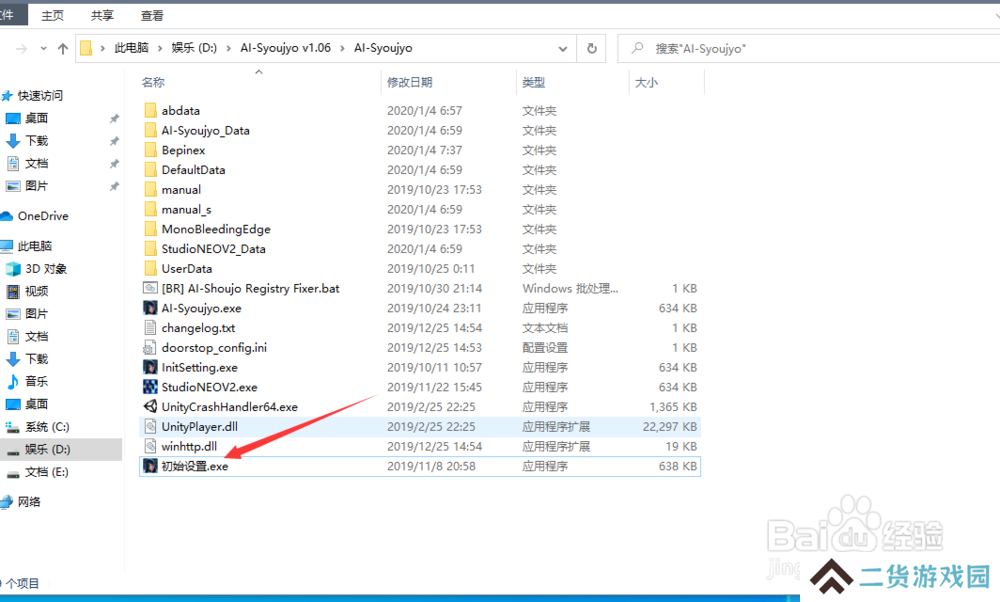Open 3D 对象 in the sidebar
Viewport: 1000px width, 602px height.
click(x=45, y=268)
